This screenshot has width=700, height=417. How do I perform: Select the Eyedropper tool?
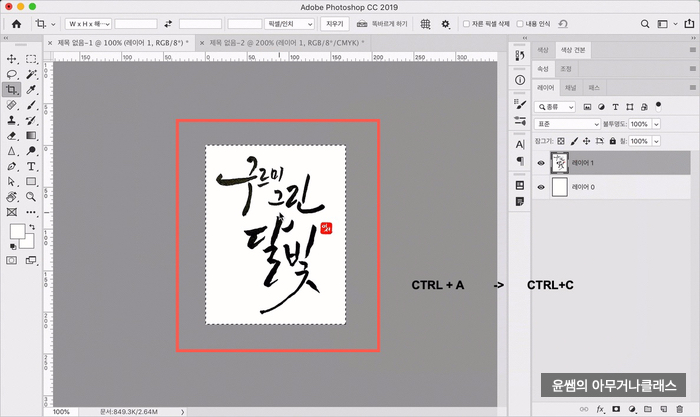click(x=31, y=89)
